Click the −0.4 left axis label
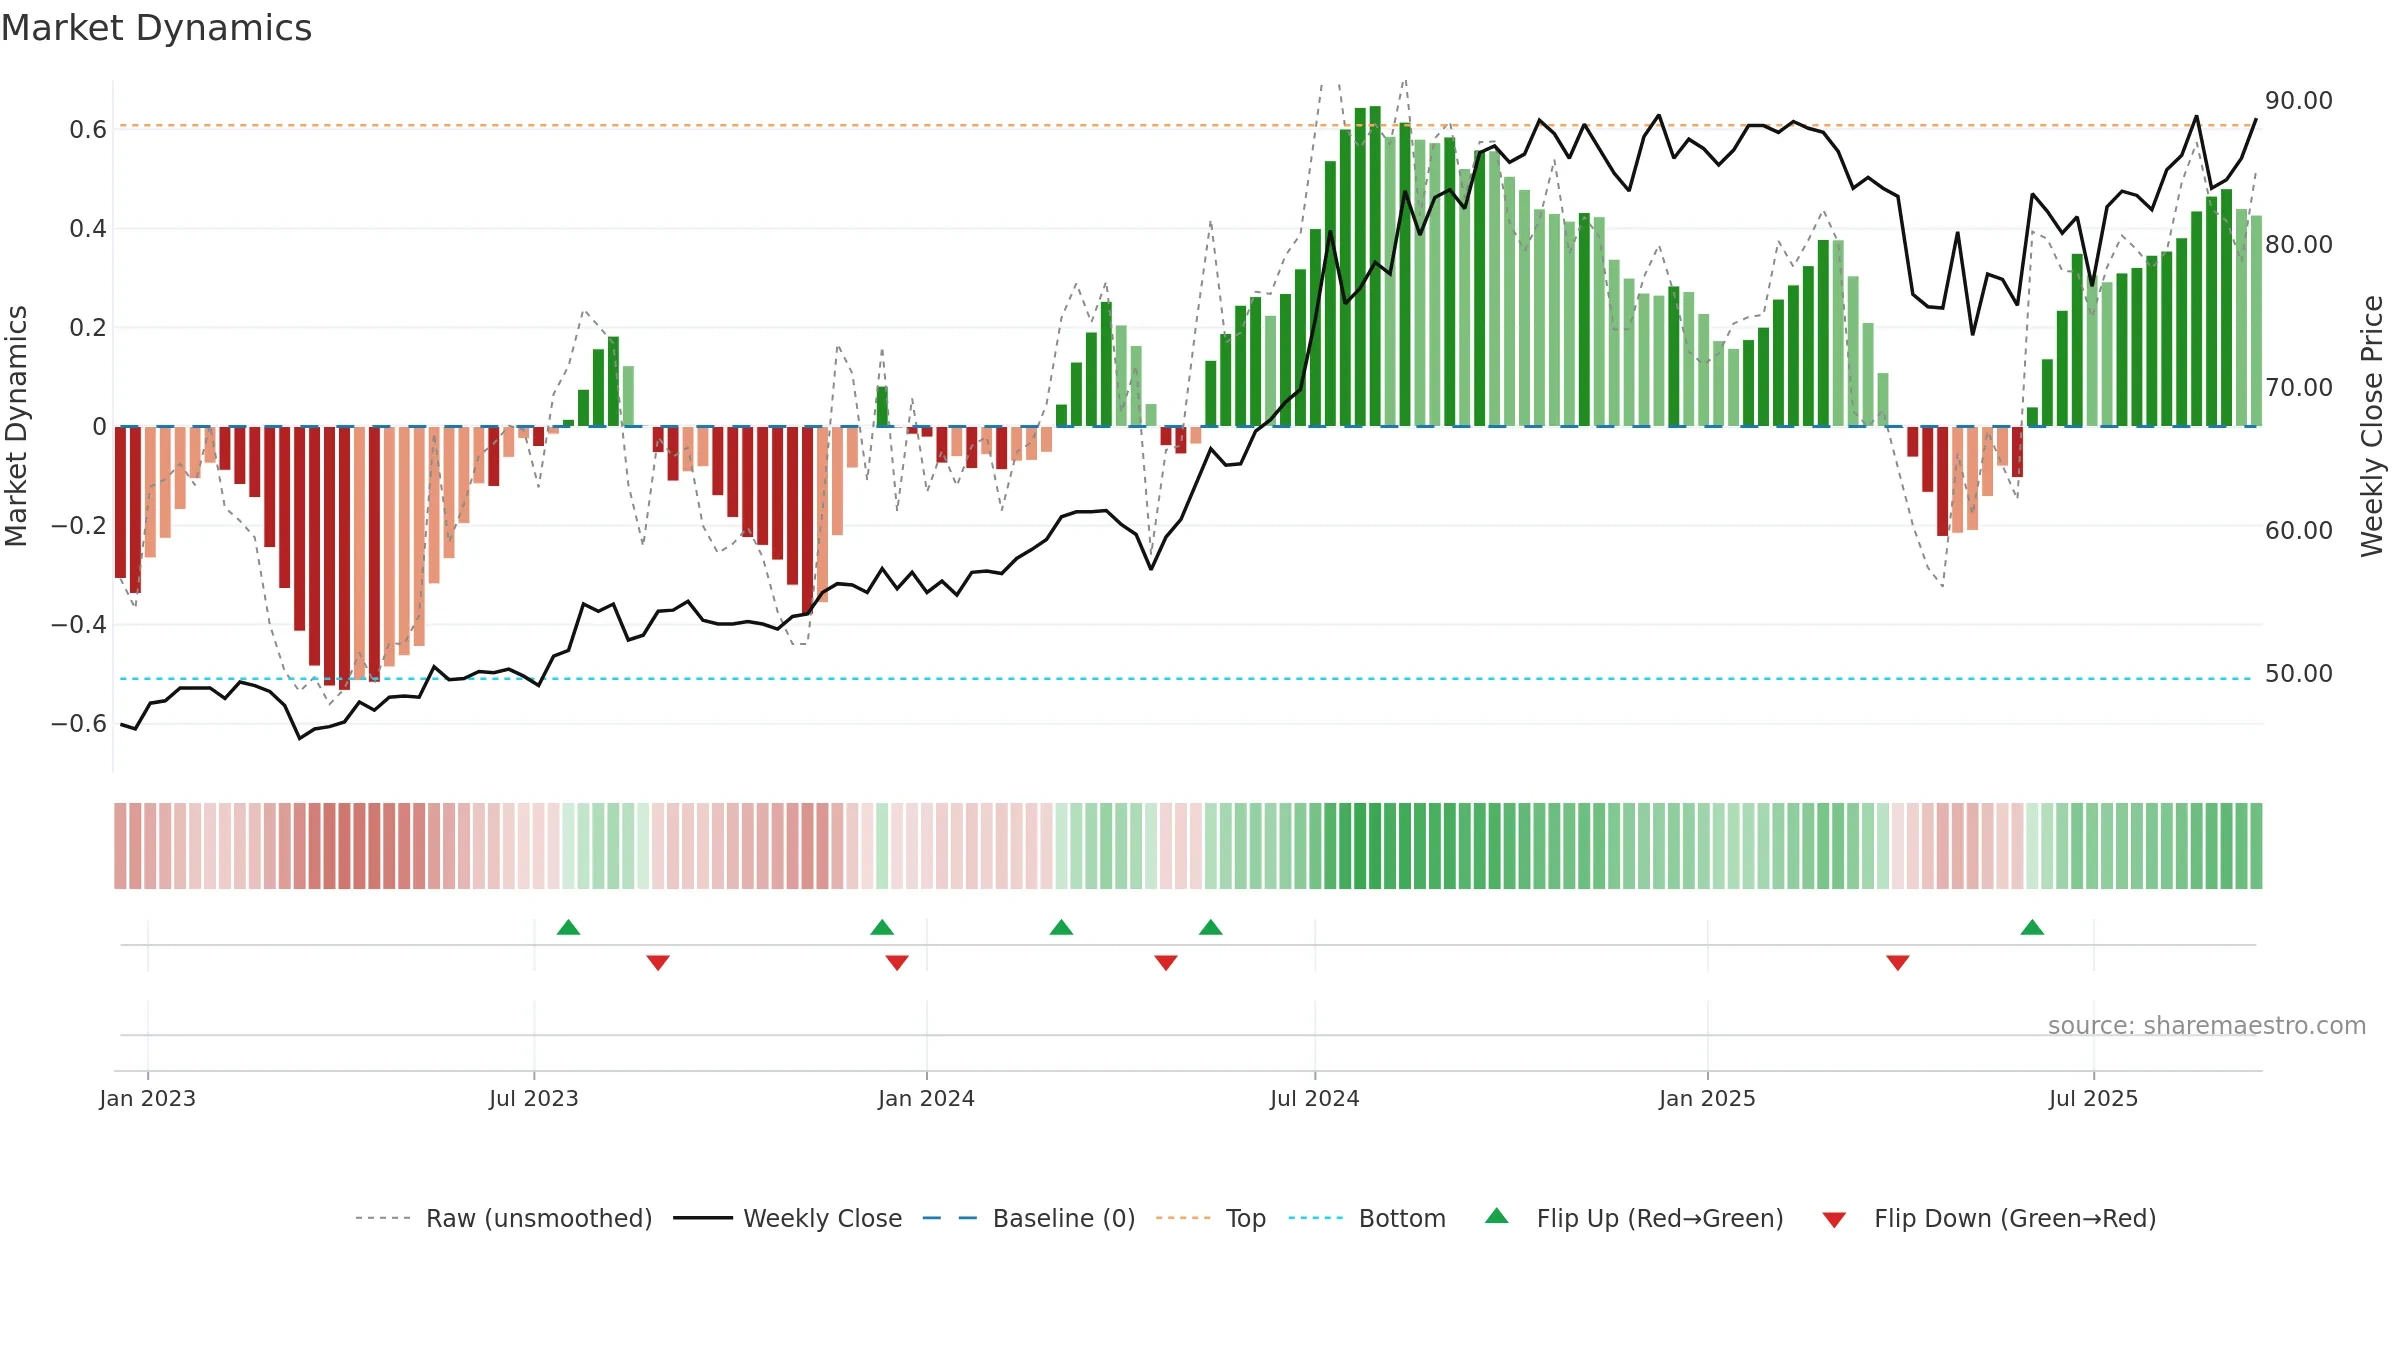Screen dimensions: 2400x1350 point(79,624)
